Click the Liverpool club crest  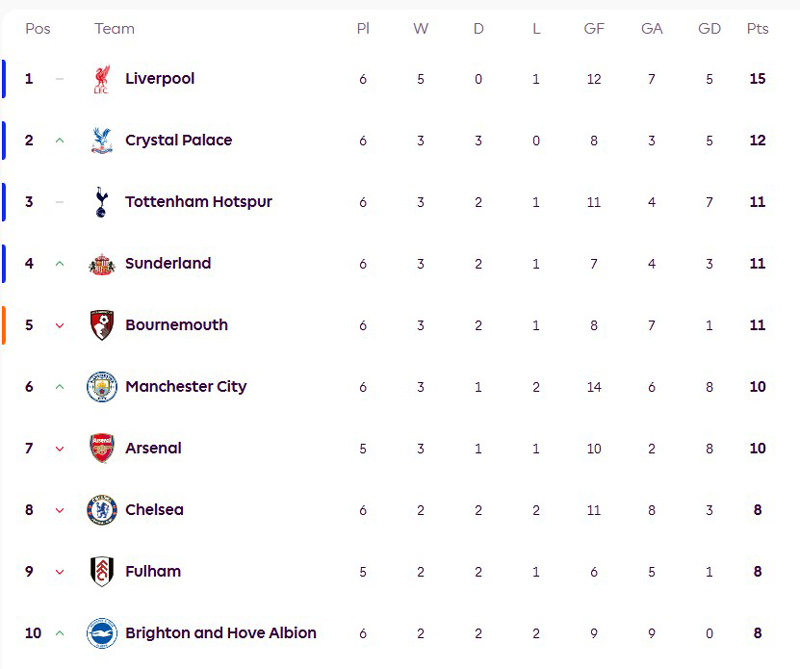point(101,79)
